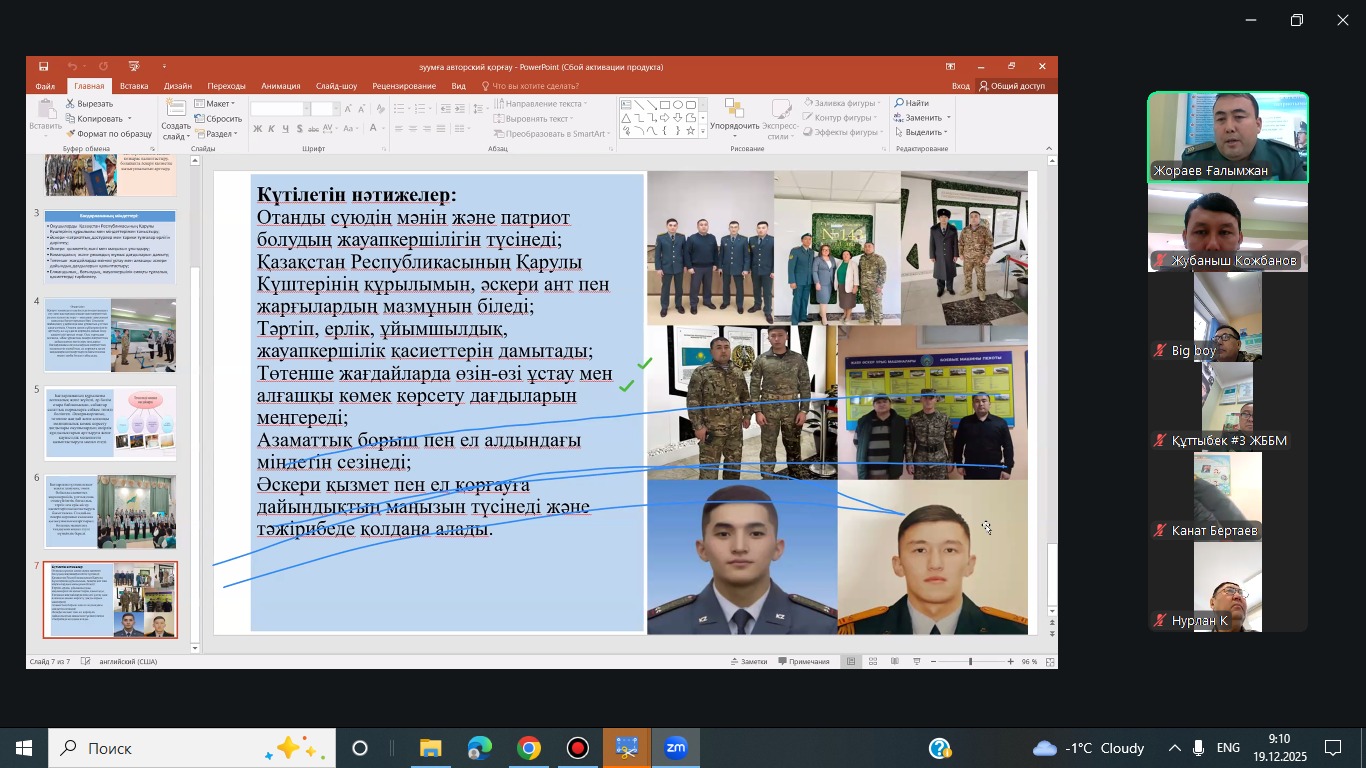Click Format Painter (Формат по образцу)
1366x768 pixels.
click(x=108, y=134)
